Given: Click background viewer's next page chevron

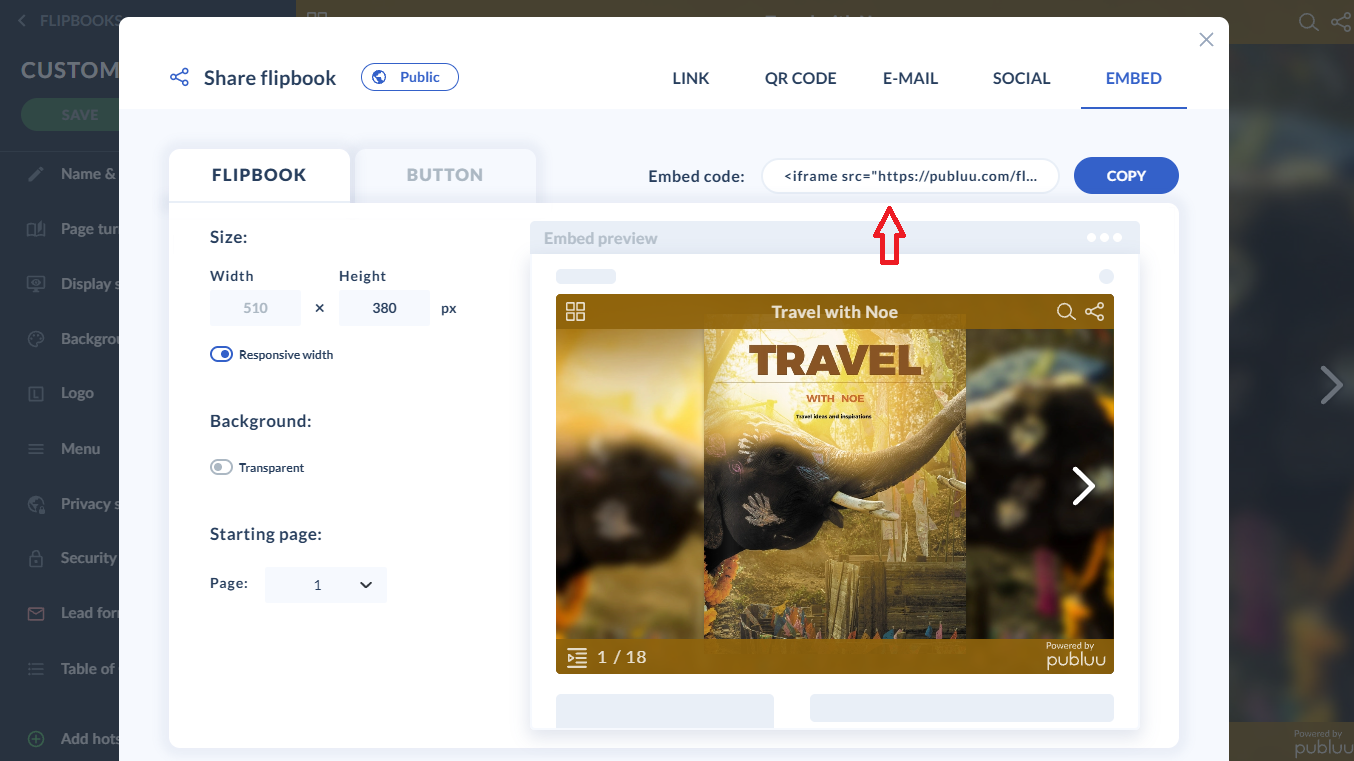Looking at the screenshot, I should click(x=1331, y=384).
